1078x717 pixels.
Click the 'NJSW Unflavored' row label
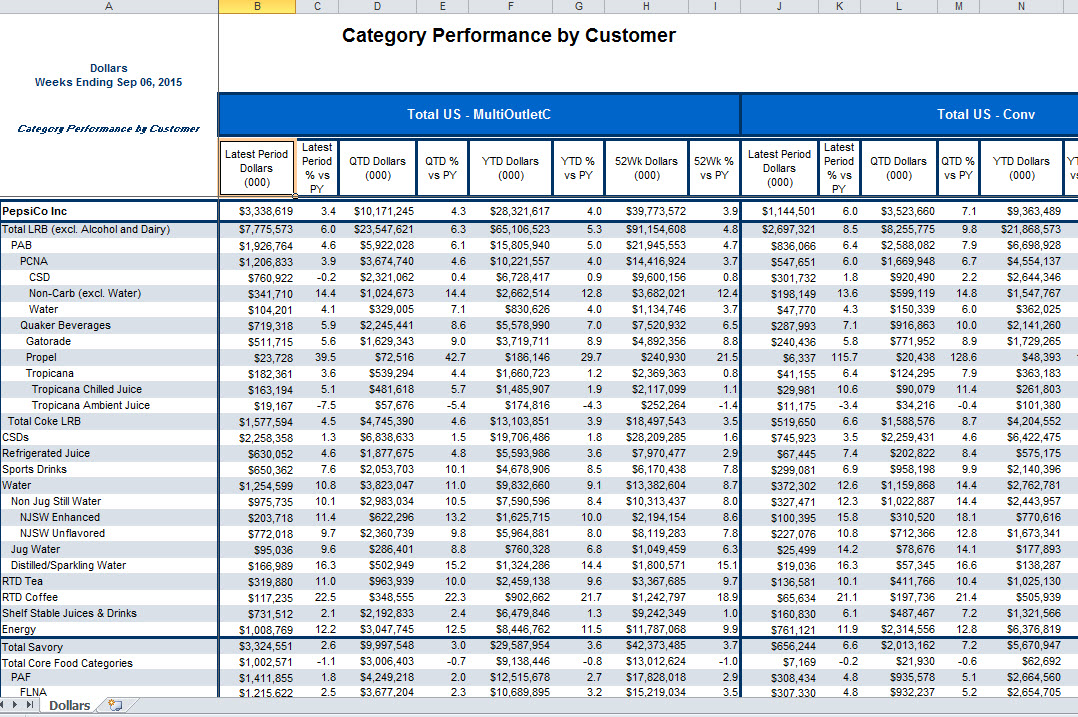pyautogui.click(x=63, y=533)
